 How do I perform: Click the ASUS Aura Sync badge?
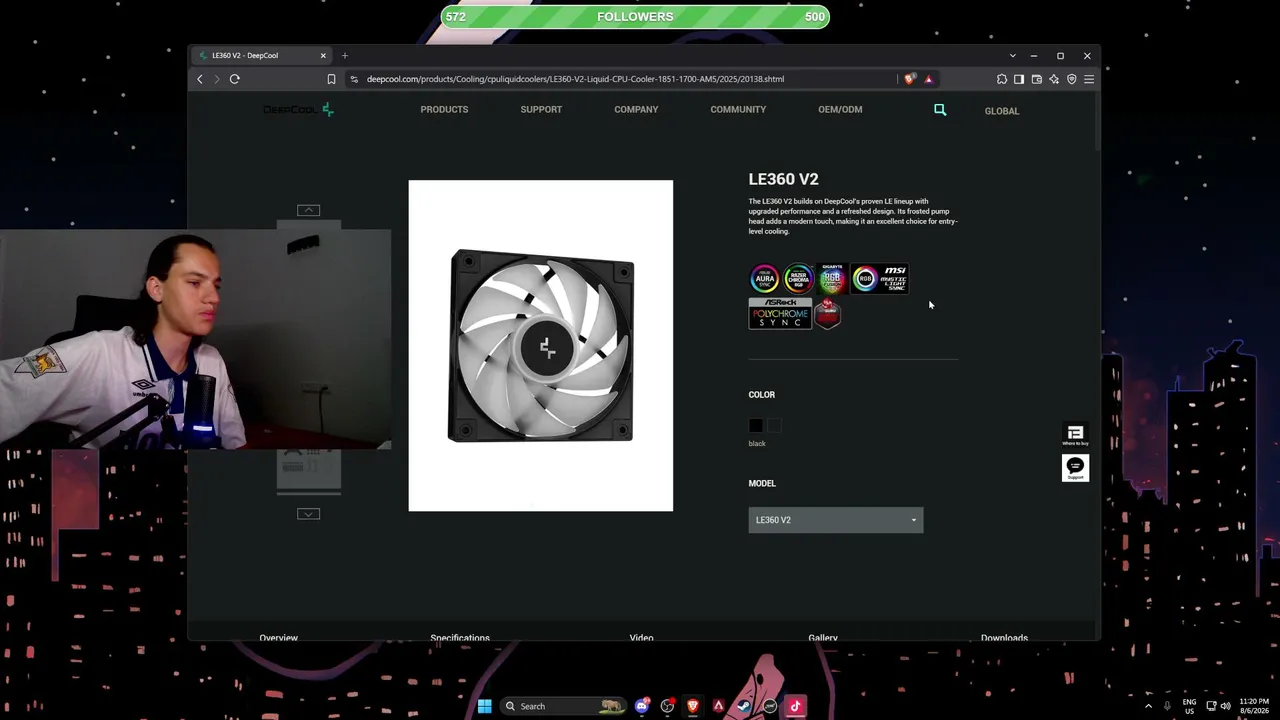point(764,279)
